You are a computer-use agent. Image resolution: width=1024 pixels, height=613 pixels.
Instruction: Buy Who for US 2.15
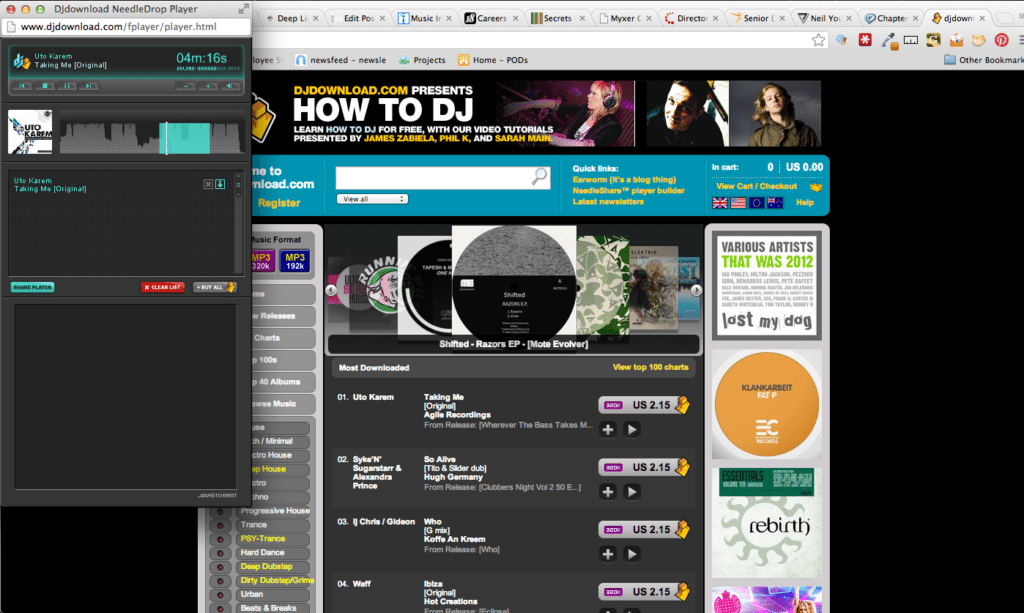(x=644, y=529)
